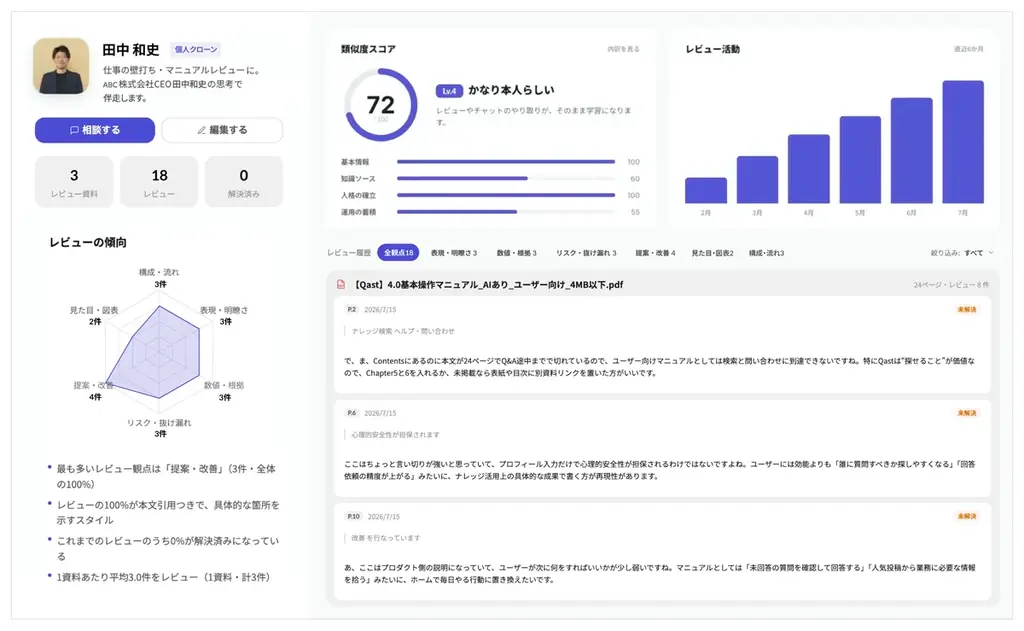
Task: Click the 基本情報 progress bar
Action: coord(506,162)
